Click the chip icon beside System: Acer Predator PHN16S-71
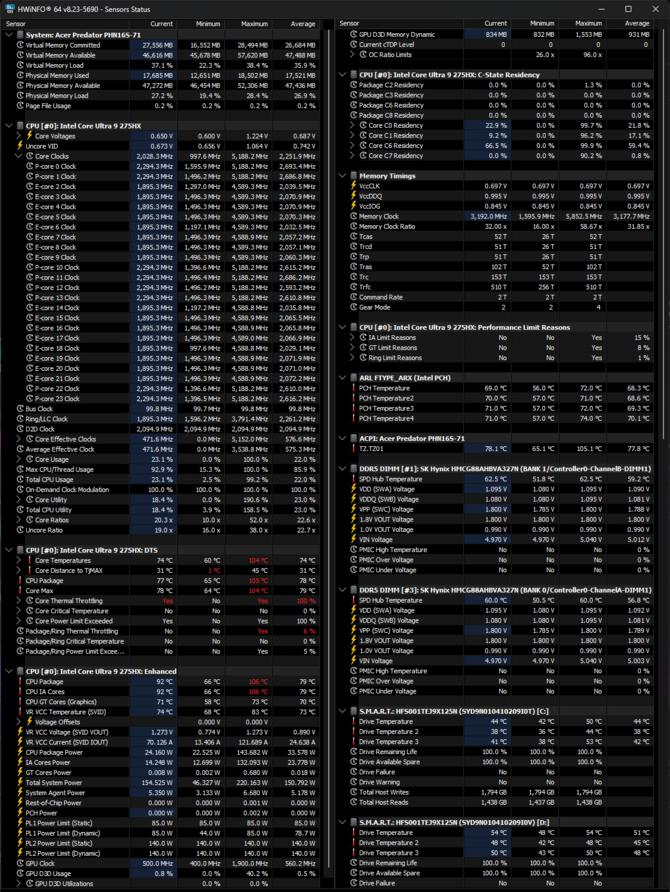 point(9,34)
